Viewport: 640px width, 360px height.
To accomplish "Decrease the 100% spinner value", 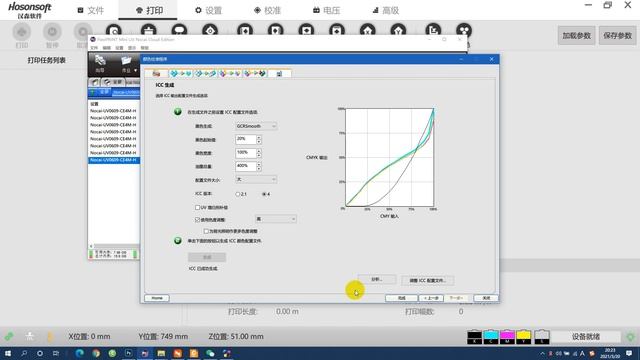I will point(259,156).
